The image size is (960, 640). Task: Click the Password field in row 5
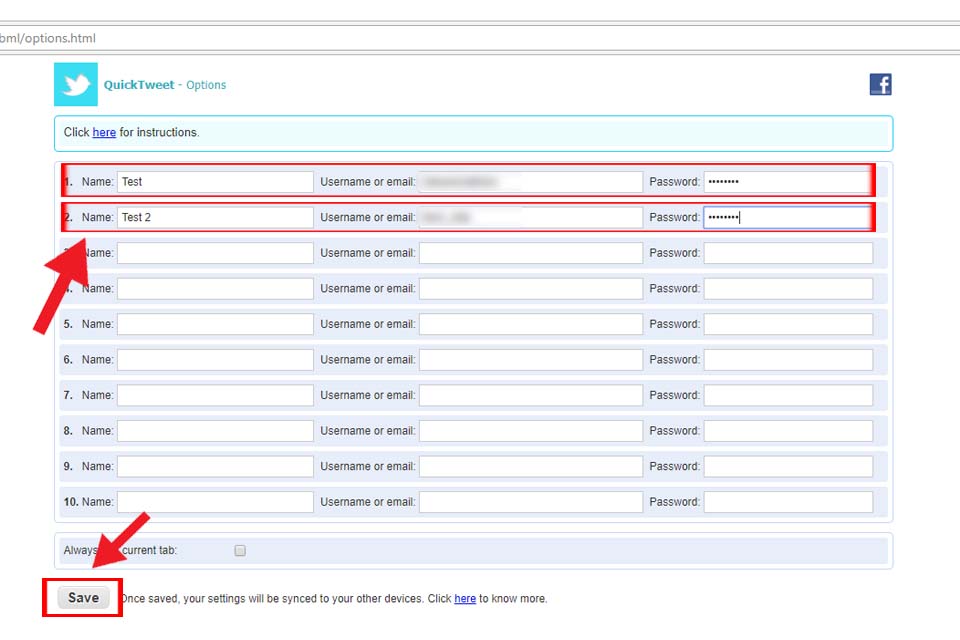pyautogui.click(x=787, y=324)
